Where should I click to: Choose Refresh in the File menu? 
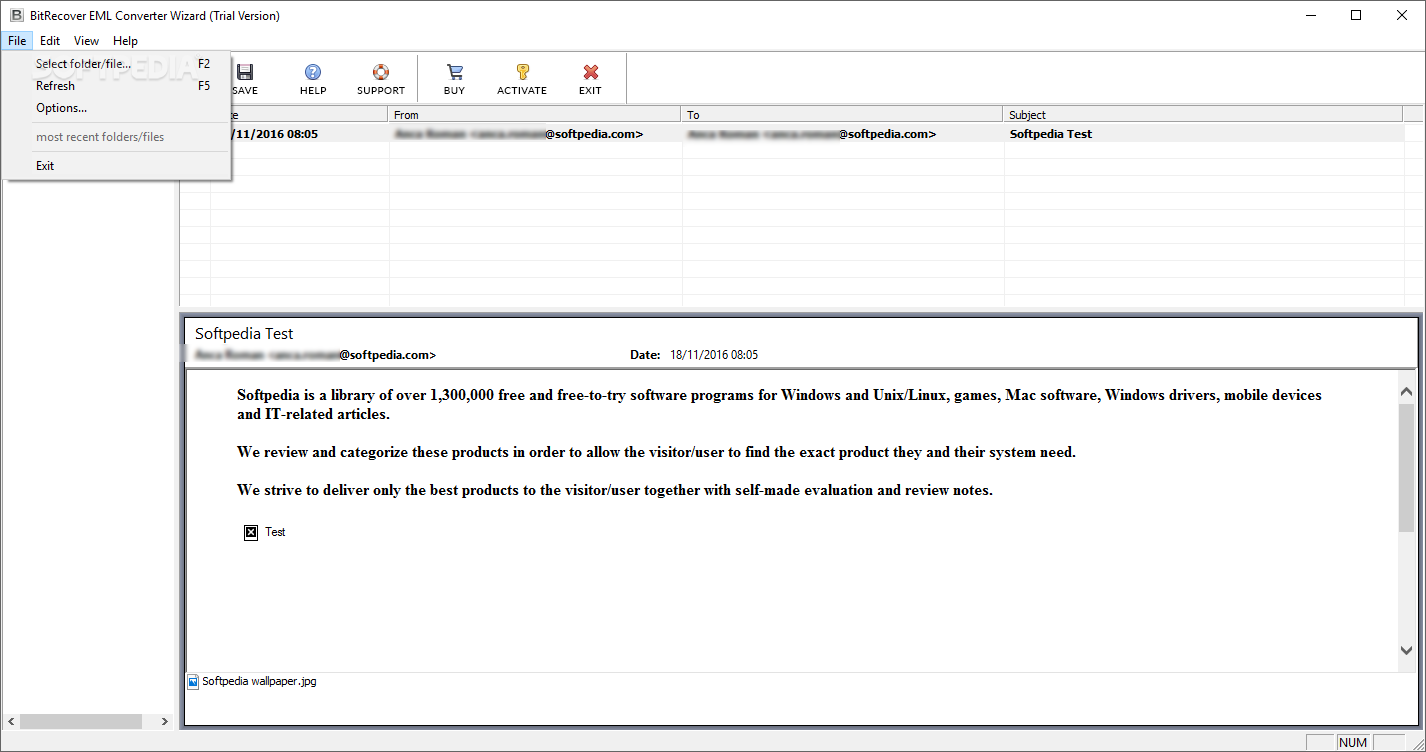117,86
